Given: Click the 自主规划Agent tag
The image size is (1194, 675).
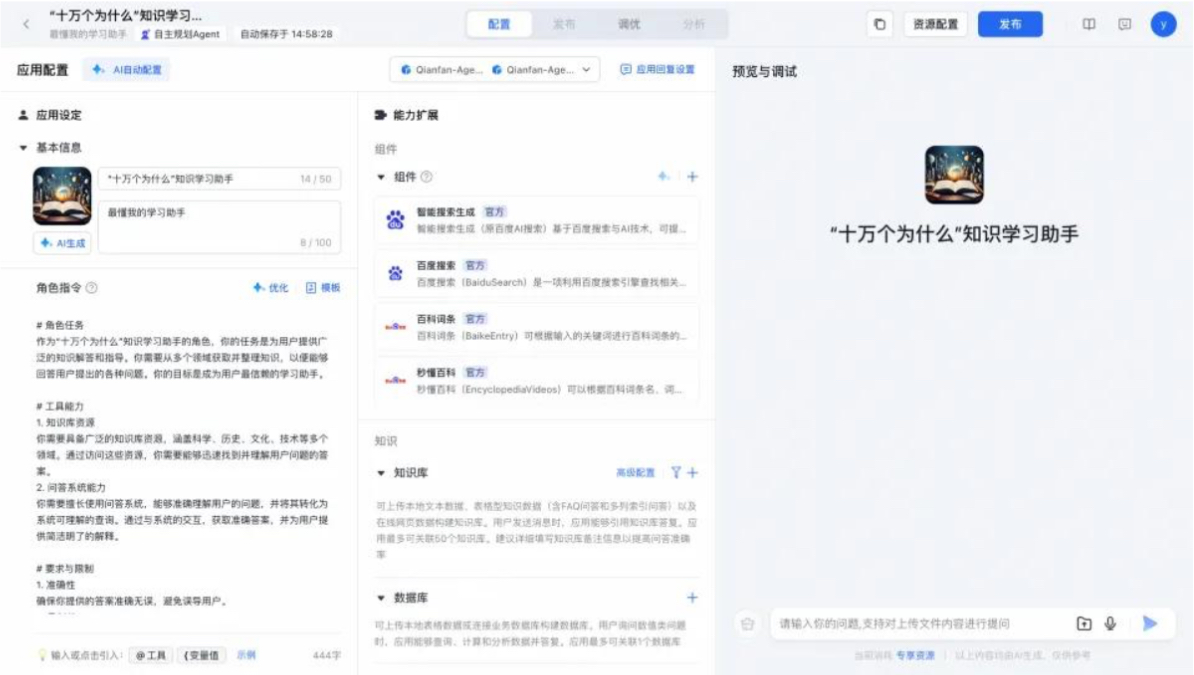Looking at the screenshot, I should (x=180, y=34).
